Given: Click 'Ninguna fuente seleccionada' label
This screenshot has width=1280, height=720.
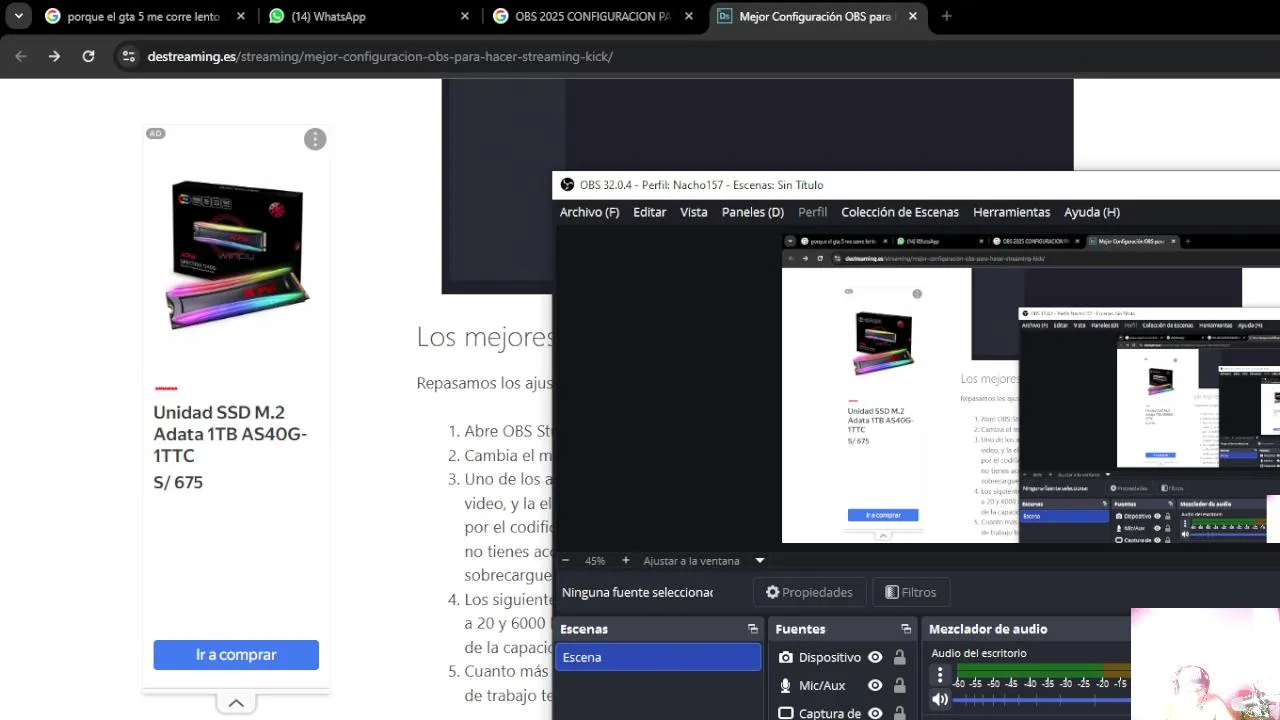Looking at the screenshot, I should [637, 592].
